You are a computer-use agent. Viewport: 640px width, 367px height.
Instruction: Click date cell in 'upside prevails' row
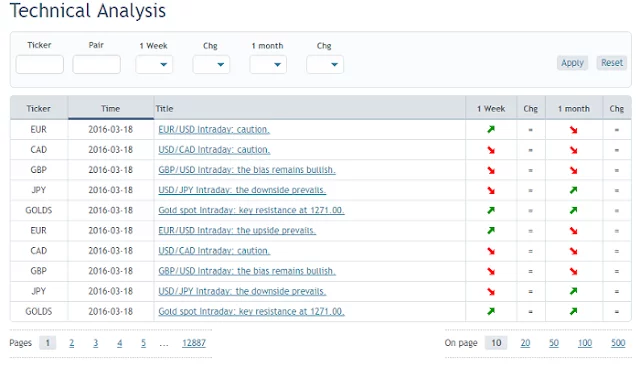tap(111, 231)
